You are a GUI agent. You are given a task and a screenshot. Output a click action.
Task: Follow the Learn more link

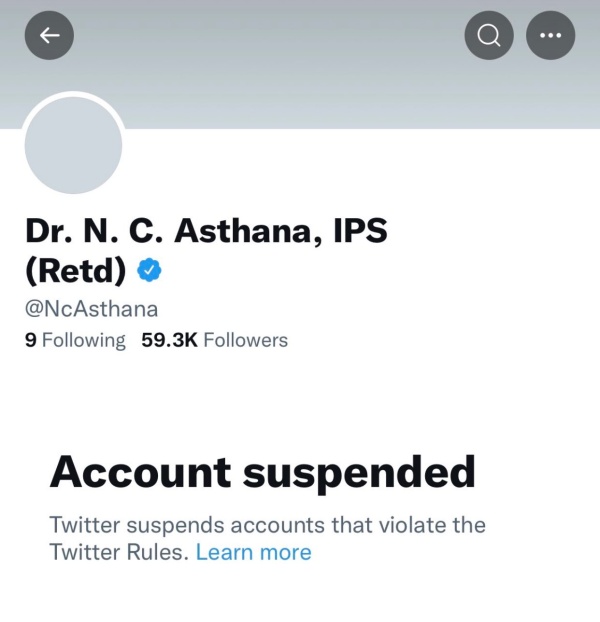coord(253,552)
